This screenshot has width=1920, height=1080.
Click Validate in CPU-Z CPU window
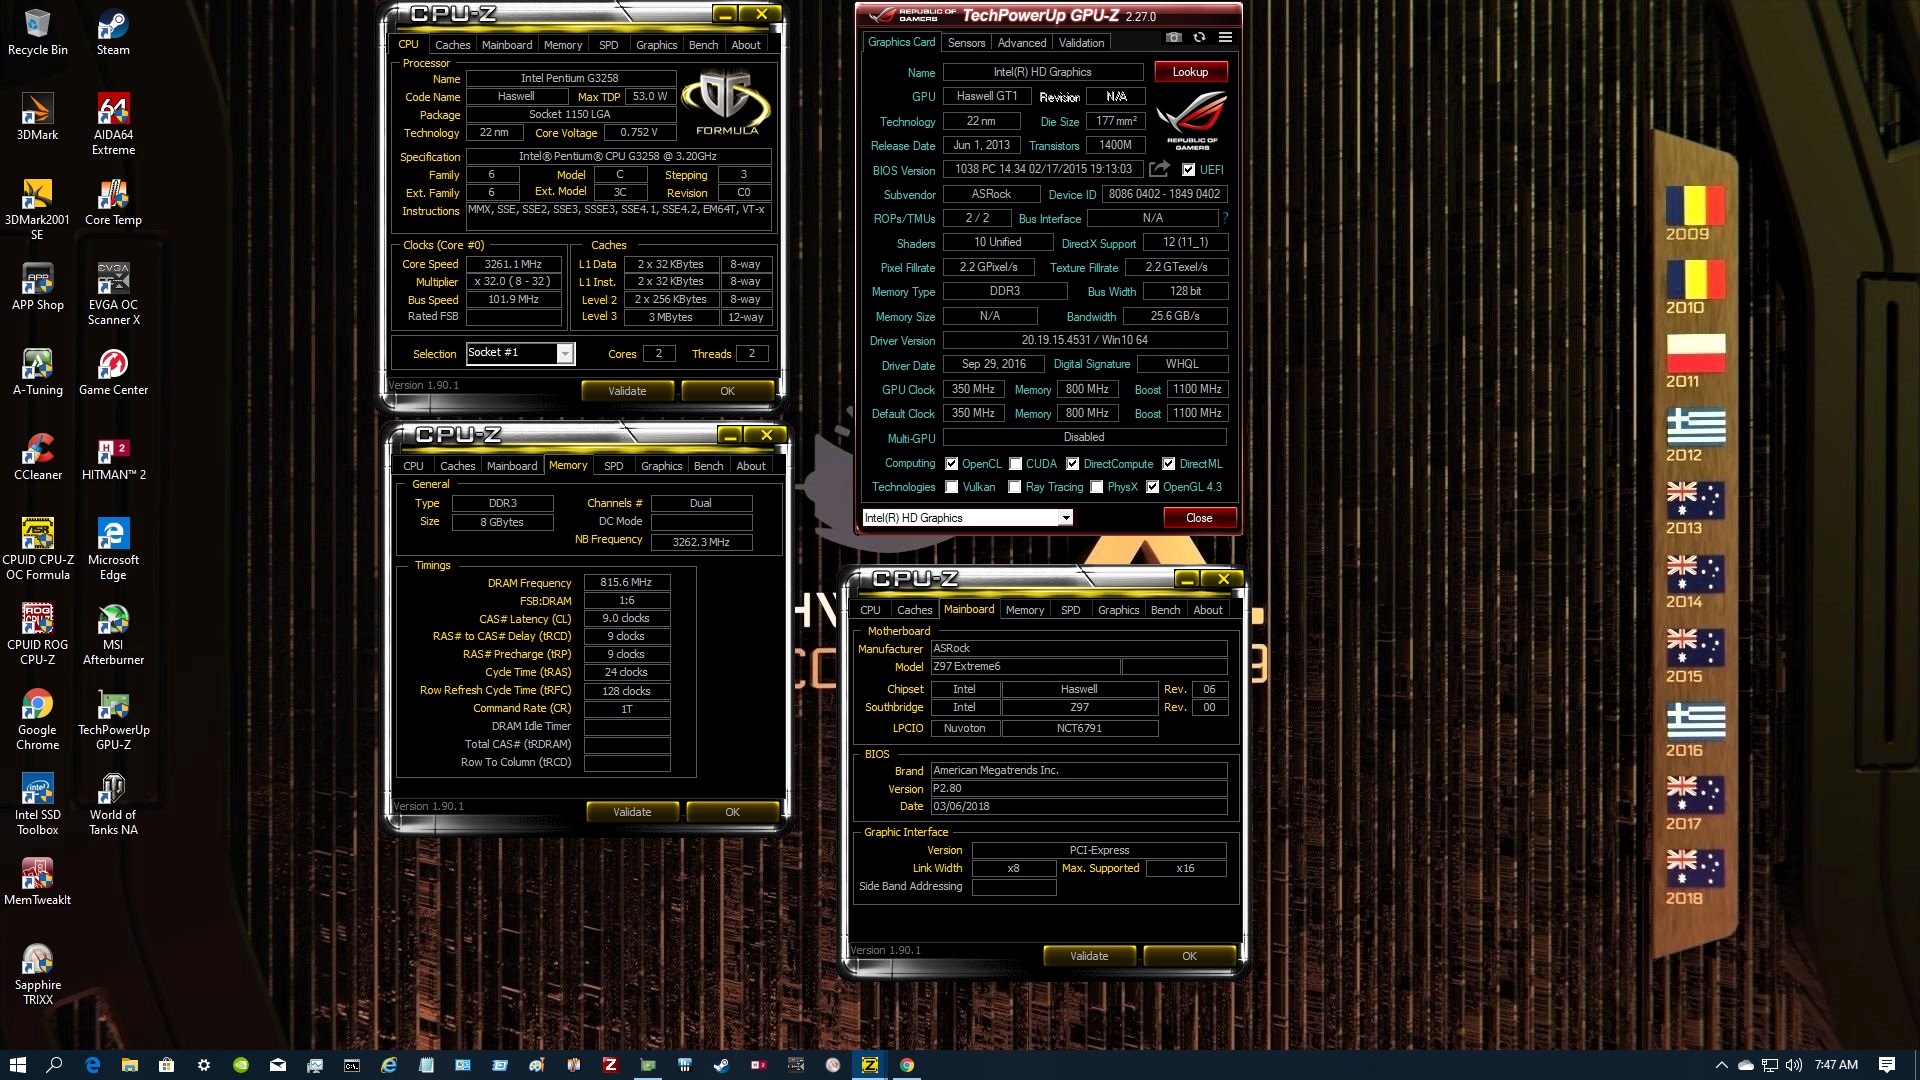tap(627, 391)
